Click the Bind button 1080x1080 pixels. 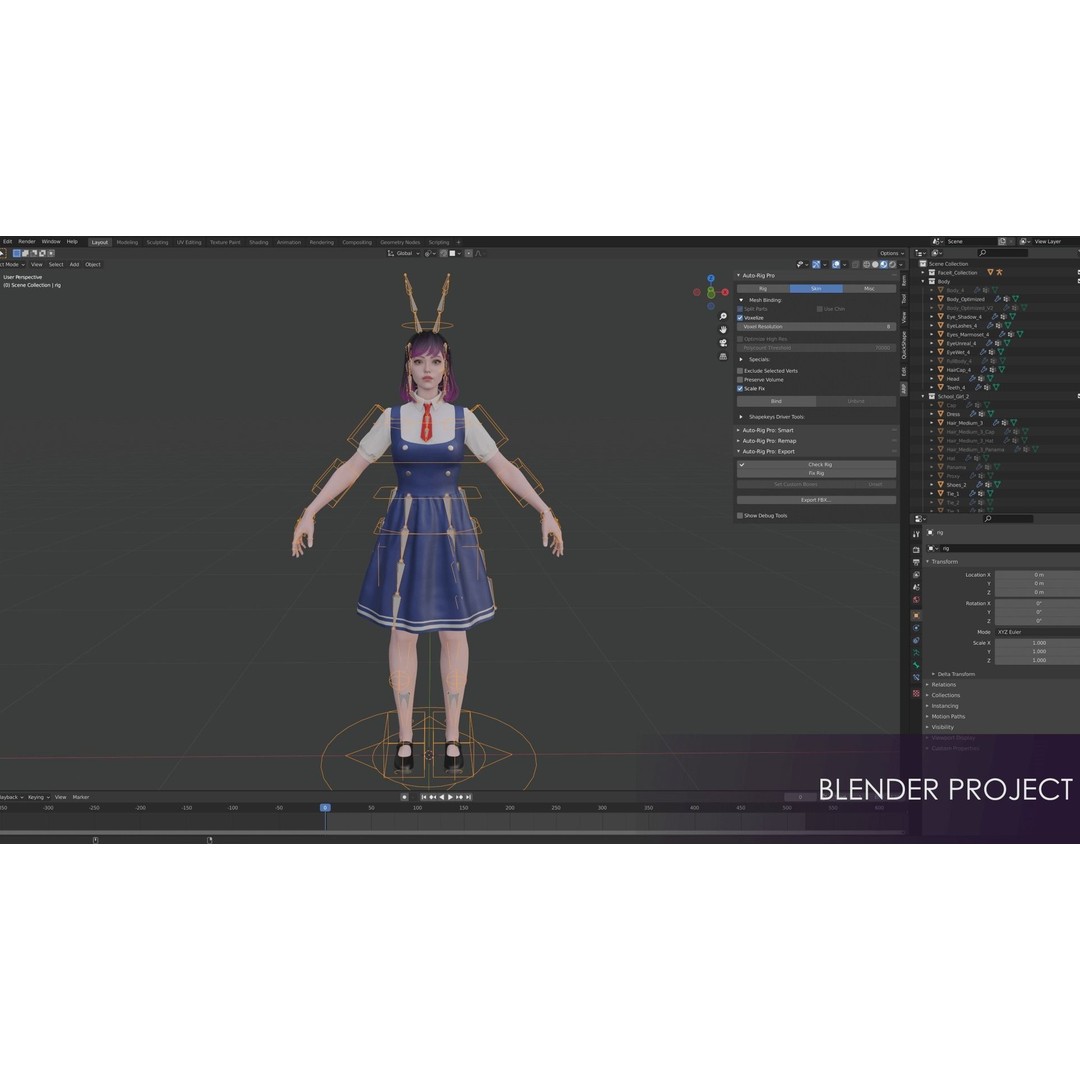click(x=776, y=401)
